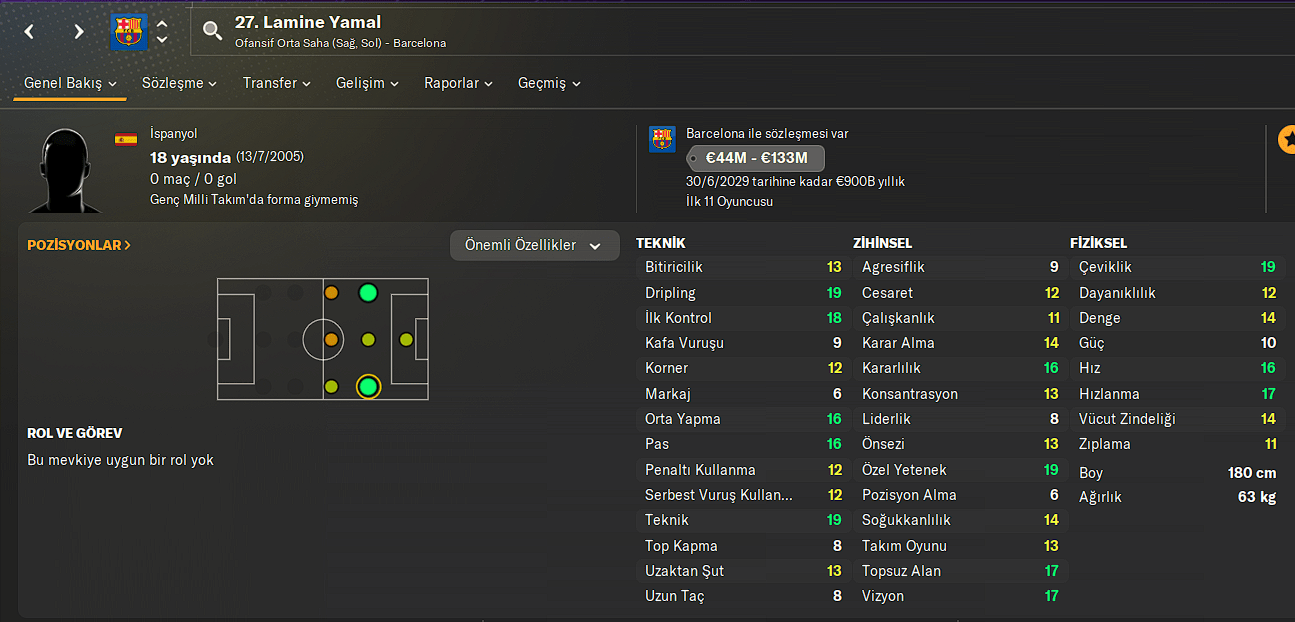1295x622 pixels.
Task: Open the Sözleşme dropdown menu
Action: click(179, 84)
